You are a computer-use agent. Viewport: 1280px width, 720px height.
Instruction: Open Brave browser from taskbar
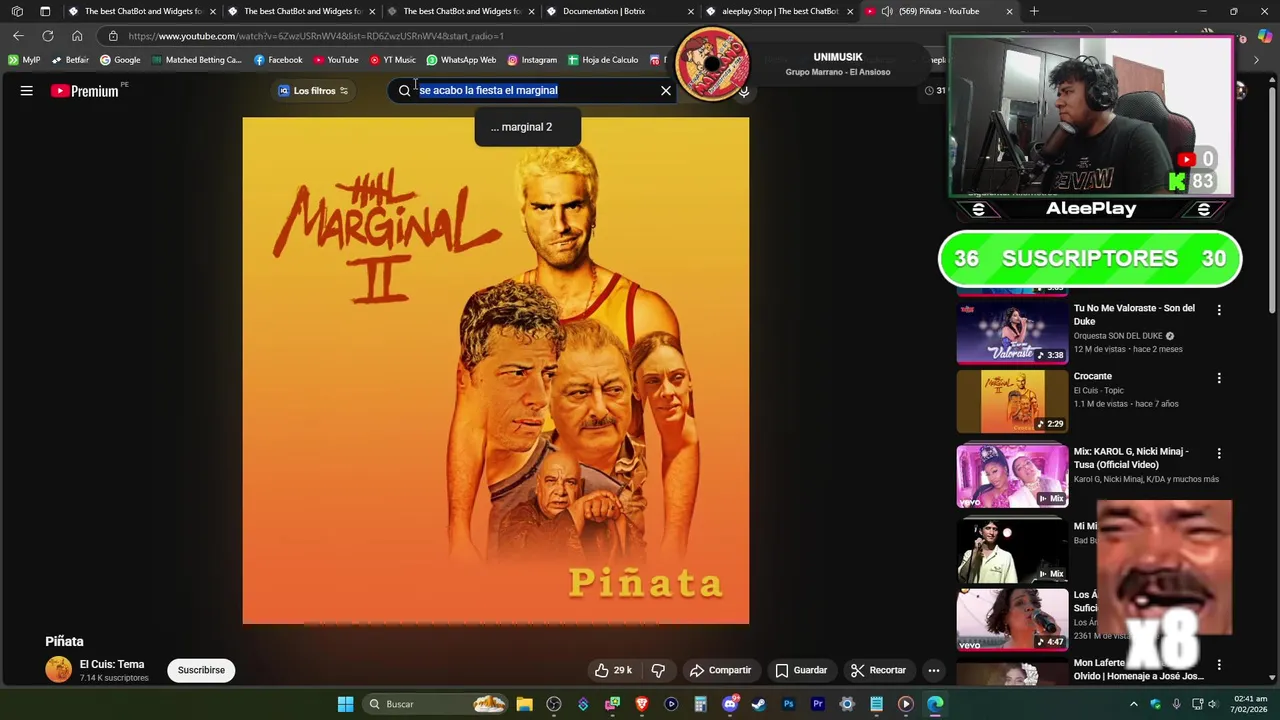(642, 704)
